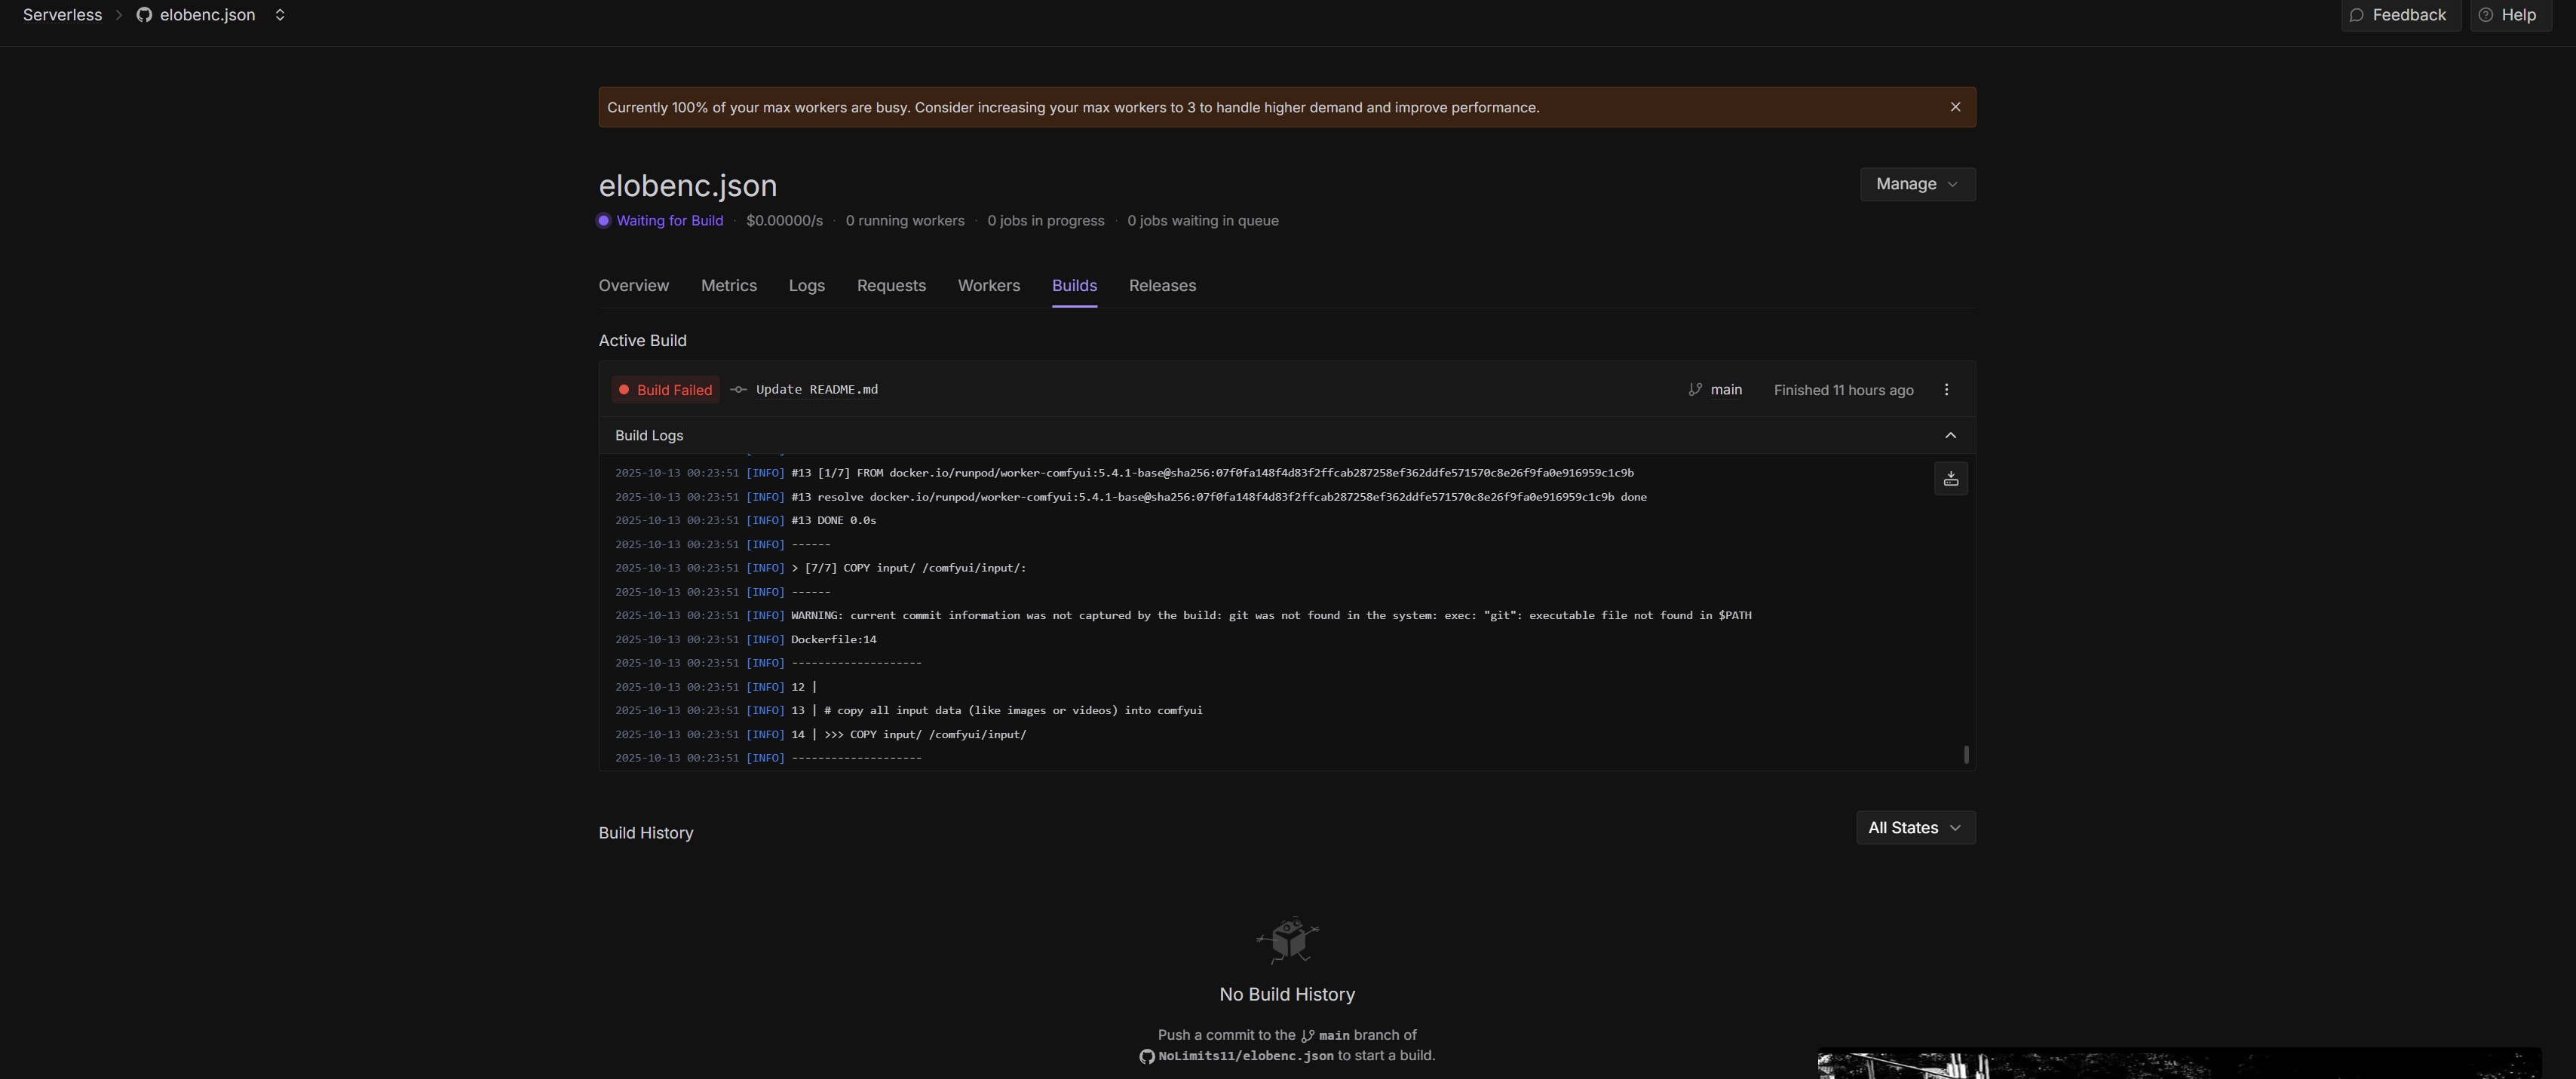Collapse the Build Logs section
The image size is (2576, 1079).
click(x=1950, y=435)
